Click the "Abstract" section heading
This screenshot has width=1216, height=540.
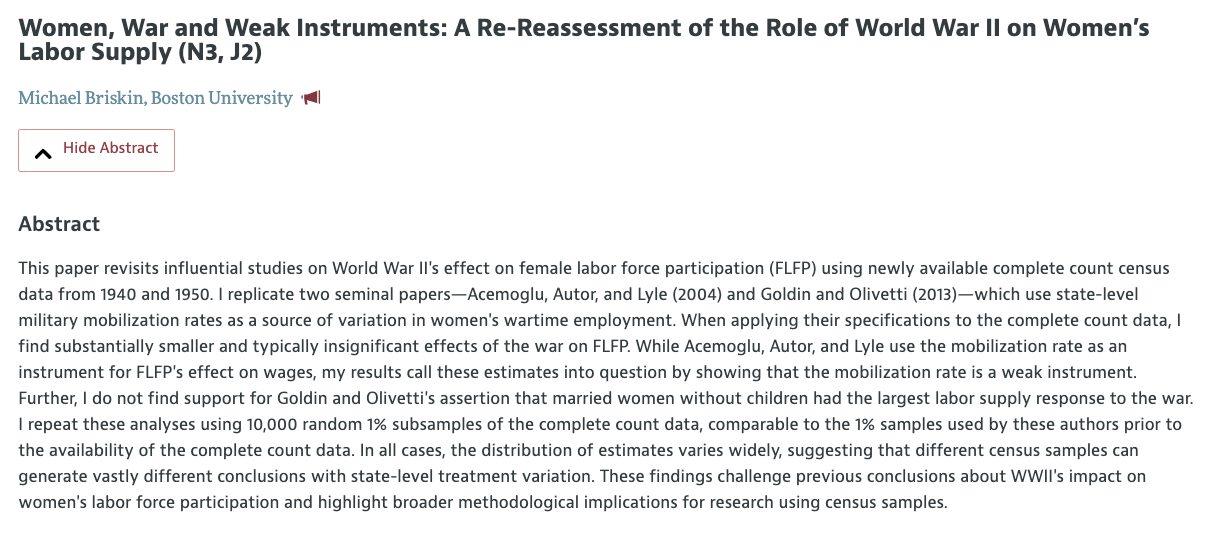[x=59, y=224]
